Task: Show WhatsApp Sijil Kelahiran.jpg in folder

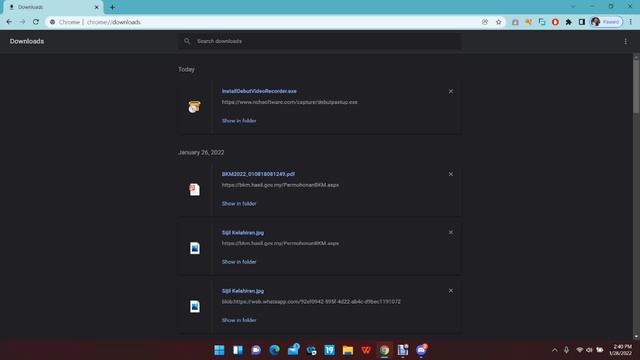Action: (239, 320)
